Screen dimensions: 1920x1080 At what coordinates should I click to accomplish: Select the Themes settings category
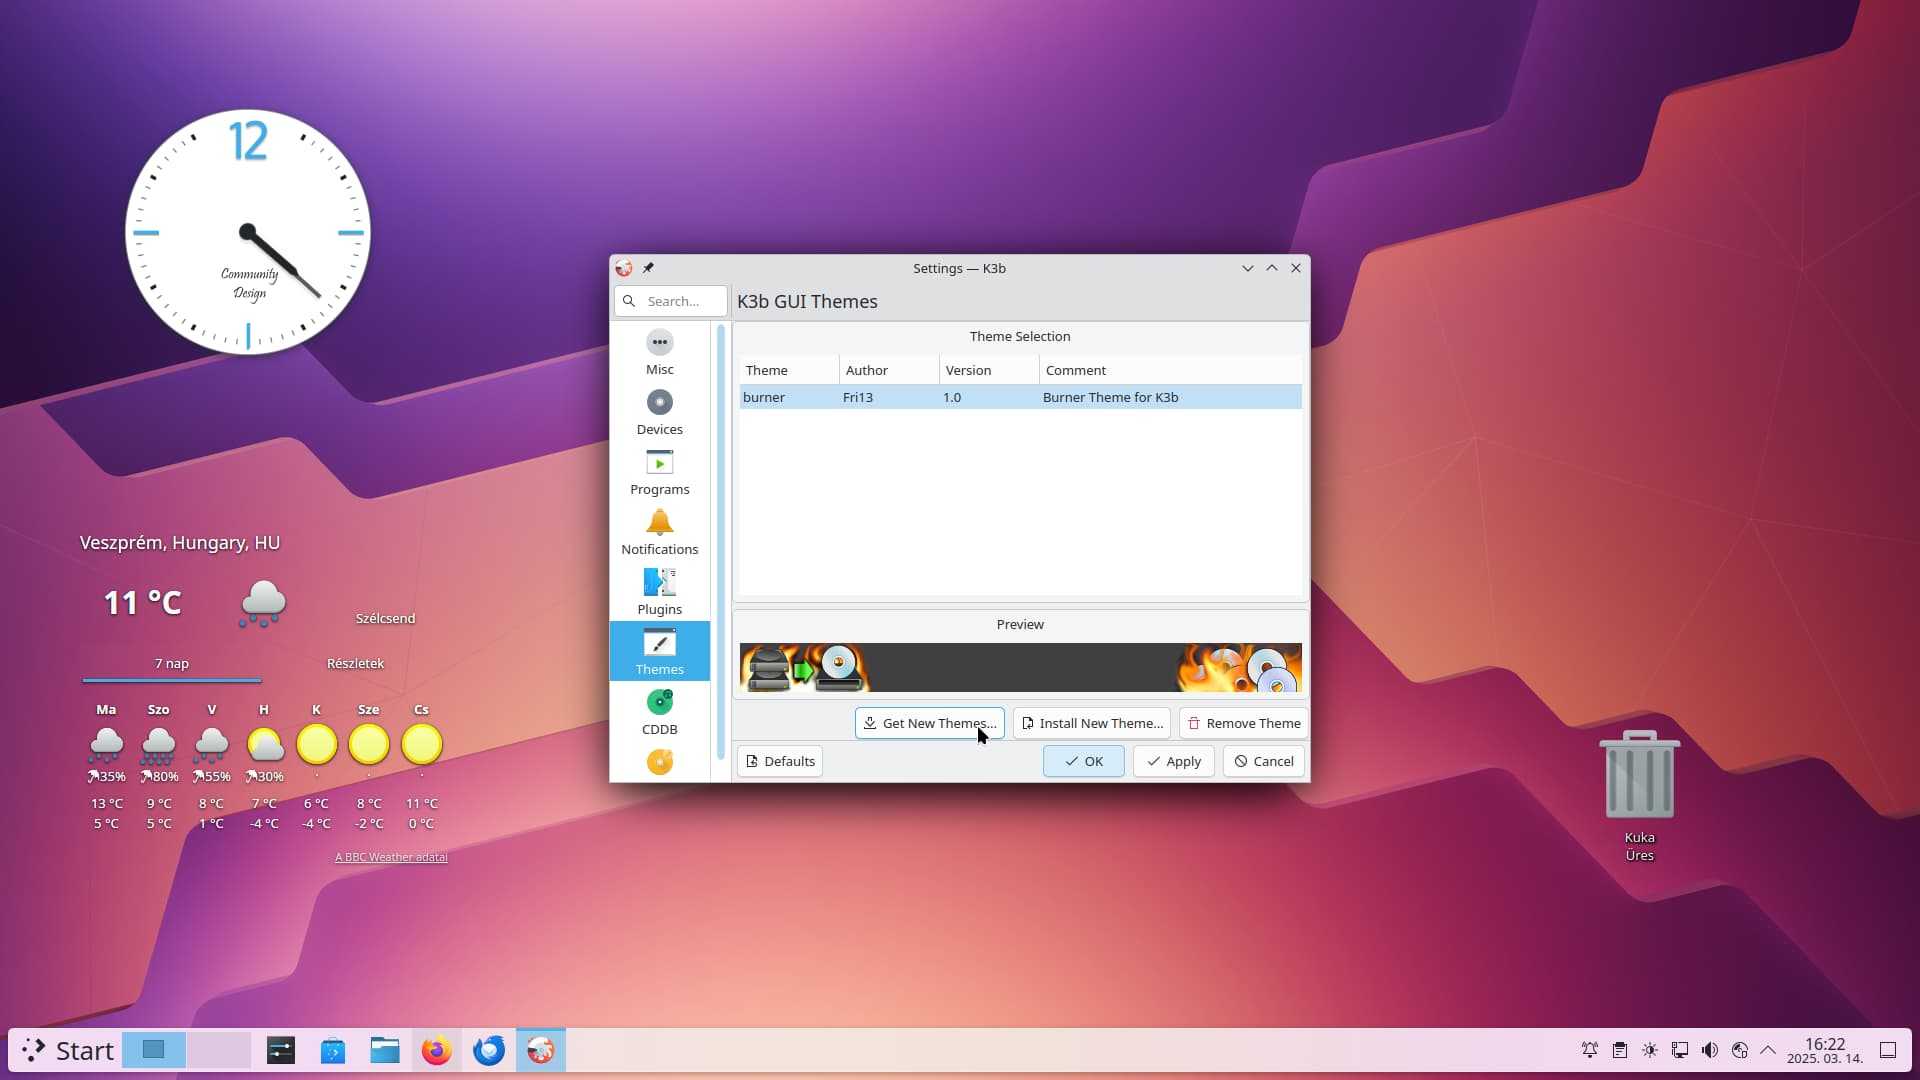pos(660,652)
